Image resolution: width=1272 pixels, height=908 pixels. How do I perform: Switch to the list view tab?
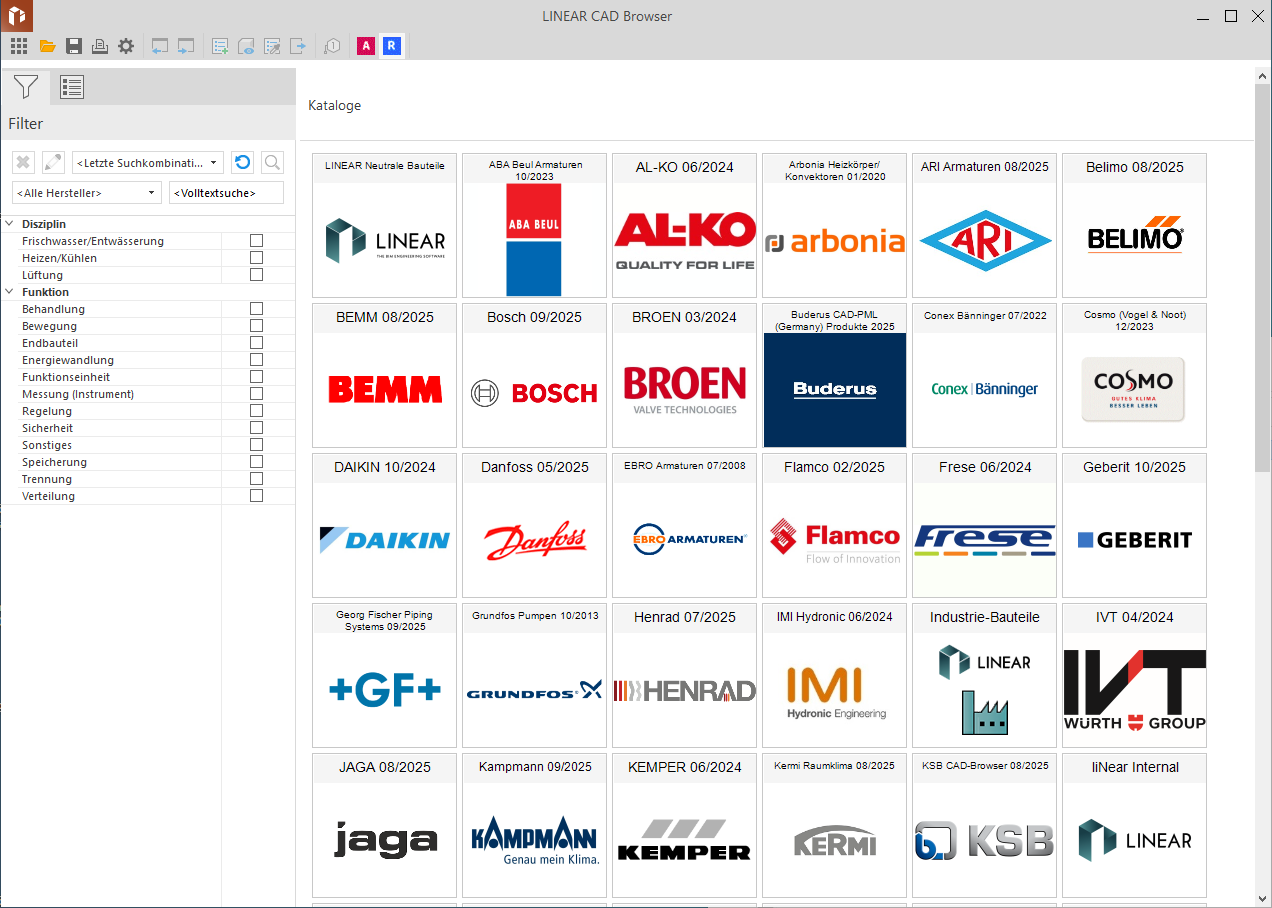point(72,87)
